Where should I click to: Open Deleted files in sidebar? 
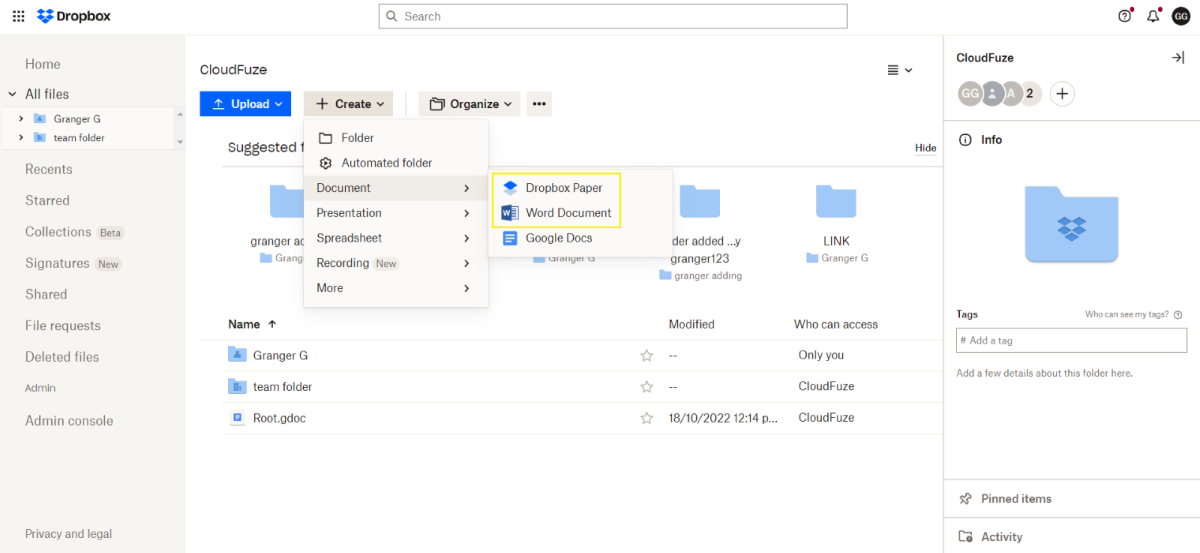(x=62, y=357)
